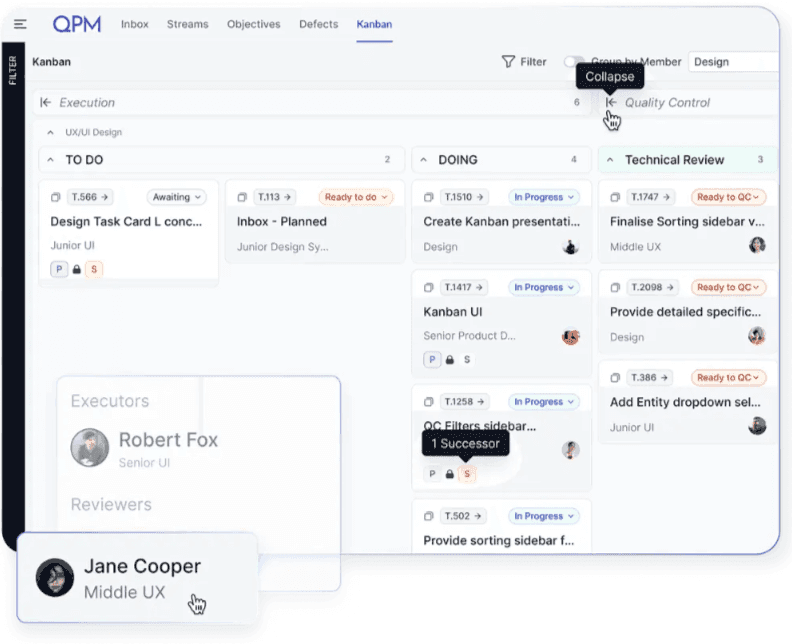
Task: Click P badge on QC Filters sidebar card
Action: click(432, 474)
